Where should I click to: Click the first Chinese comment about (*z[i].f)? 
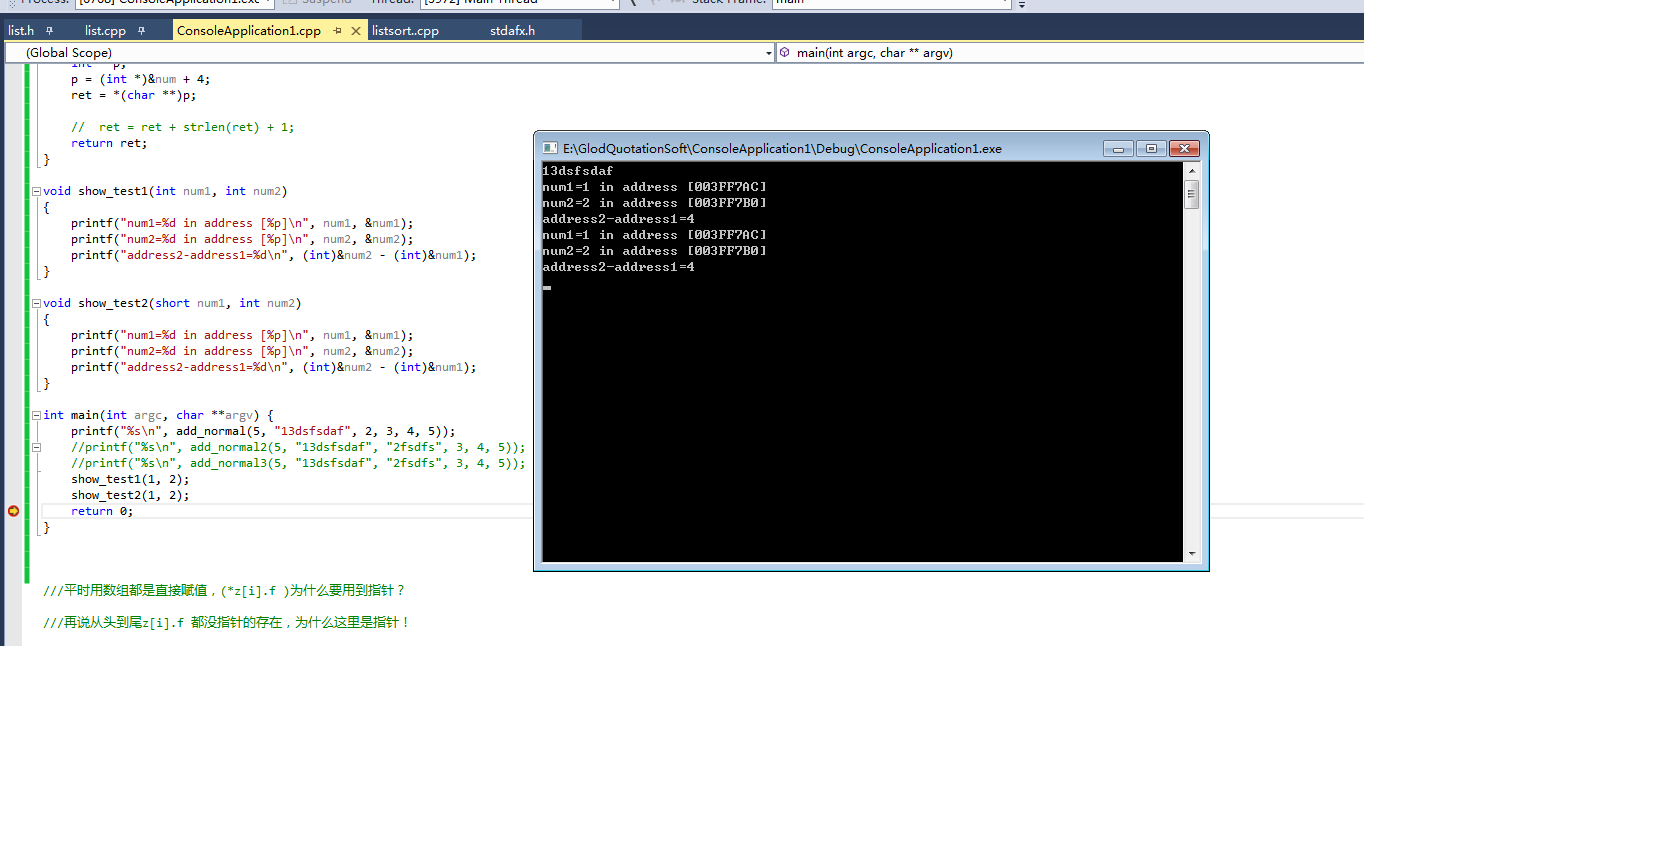[224, 591]
